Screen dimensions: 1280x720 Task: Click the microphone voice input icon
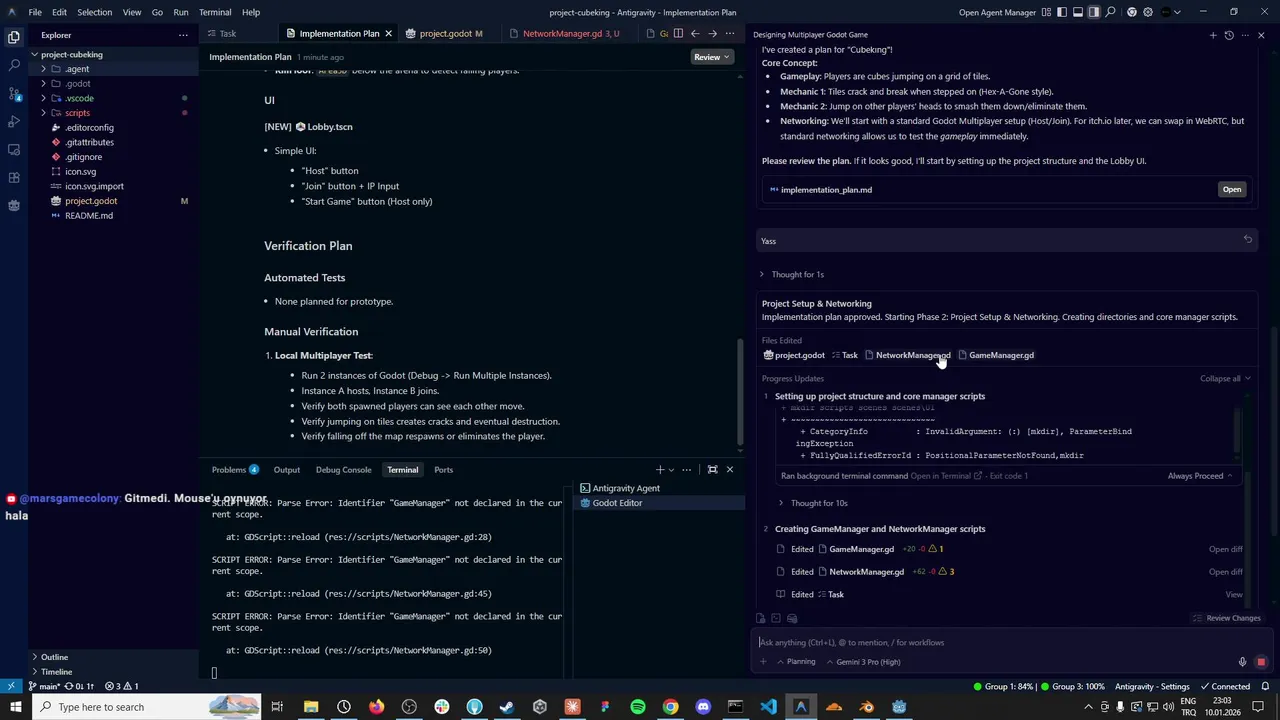[x=1243, y=662]
